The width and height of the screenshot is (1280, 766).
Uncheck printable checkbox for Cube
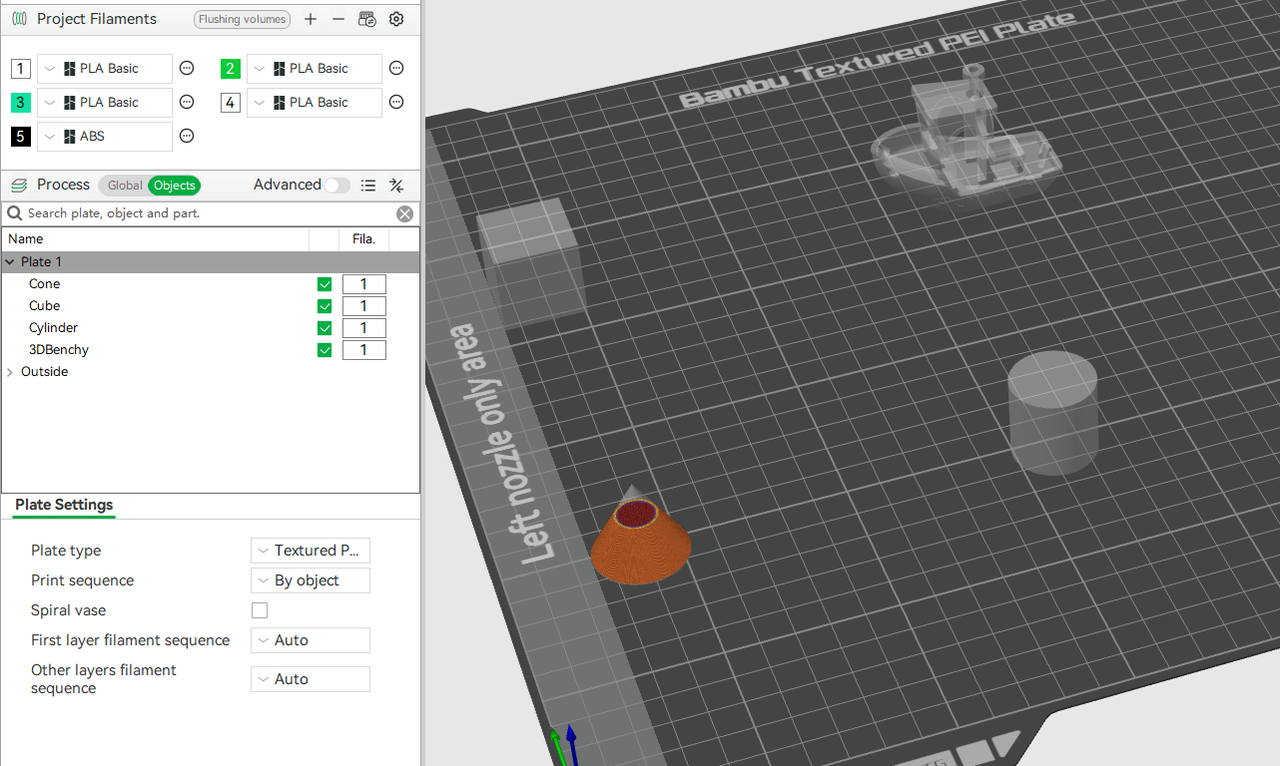324,306
